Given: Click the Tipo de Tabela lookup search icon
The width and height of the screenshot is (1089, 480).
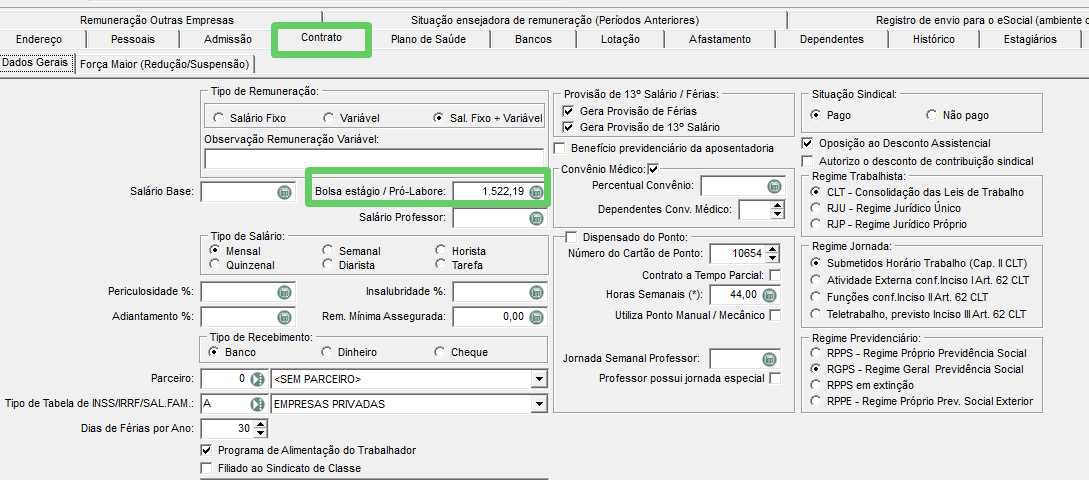Looking at the screenshot, I should (258, 404).
